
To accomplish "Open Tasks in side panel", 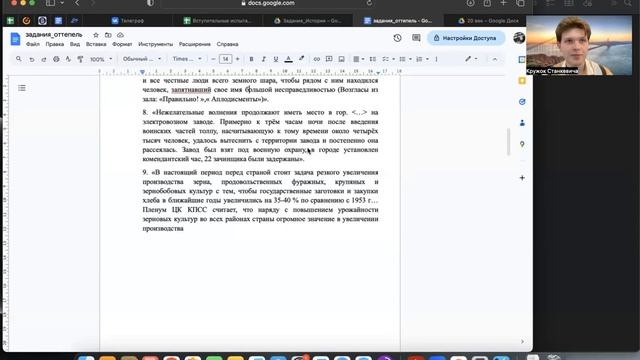I will click(x=522, y=102).
